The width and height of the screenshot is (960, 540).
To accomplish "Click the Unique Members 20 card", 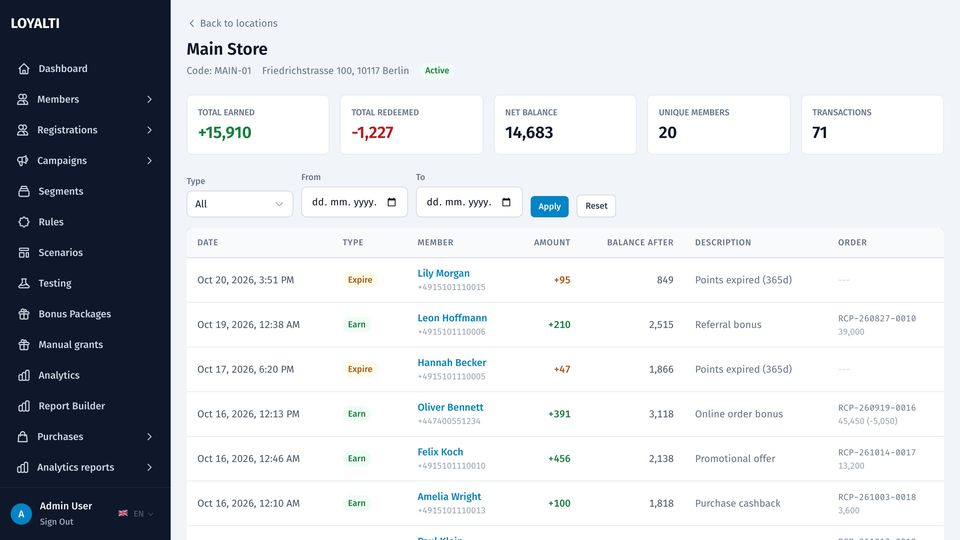I will [719, 124].
